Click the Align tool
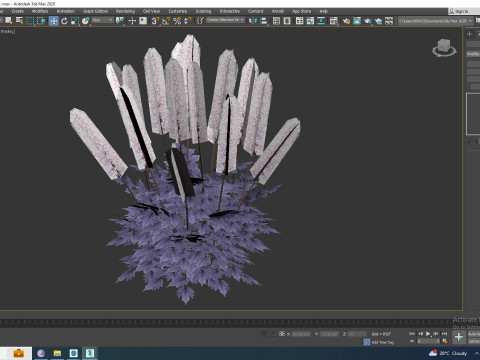Viewport: 480px width, 360px height. (x=264, y=21)
